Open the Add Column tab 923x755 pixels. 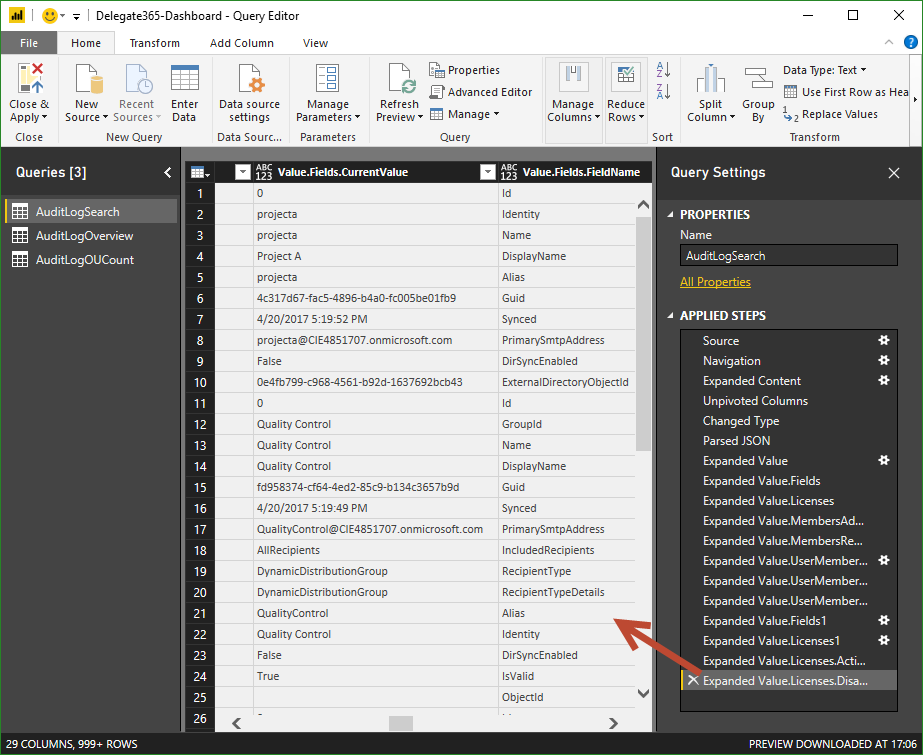tap(241, 43)
